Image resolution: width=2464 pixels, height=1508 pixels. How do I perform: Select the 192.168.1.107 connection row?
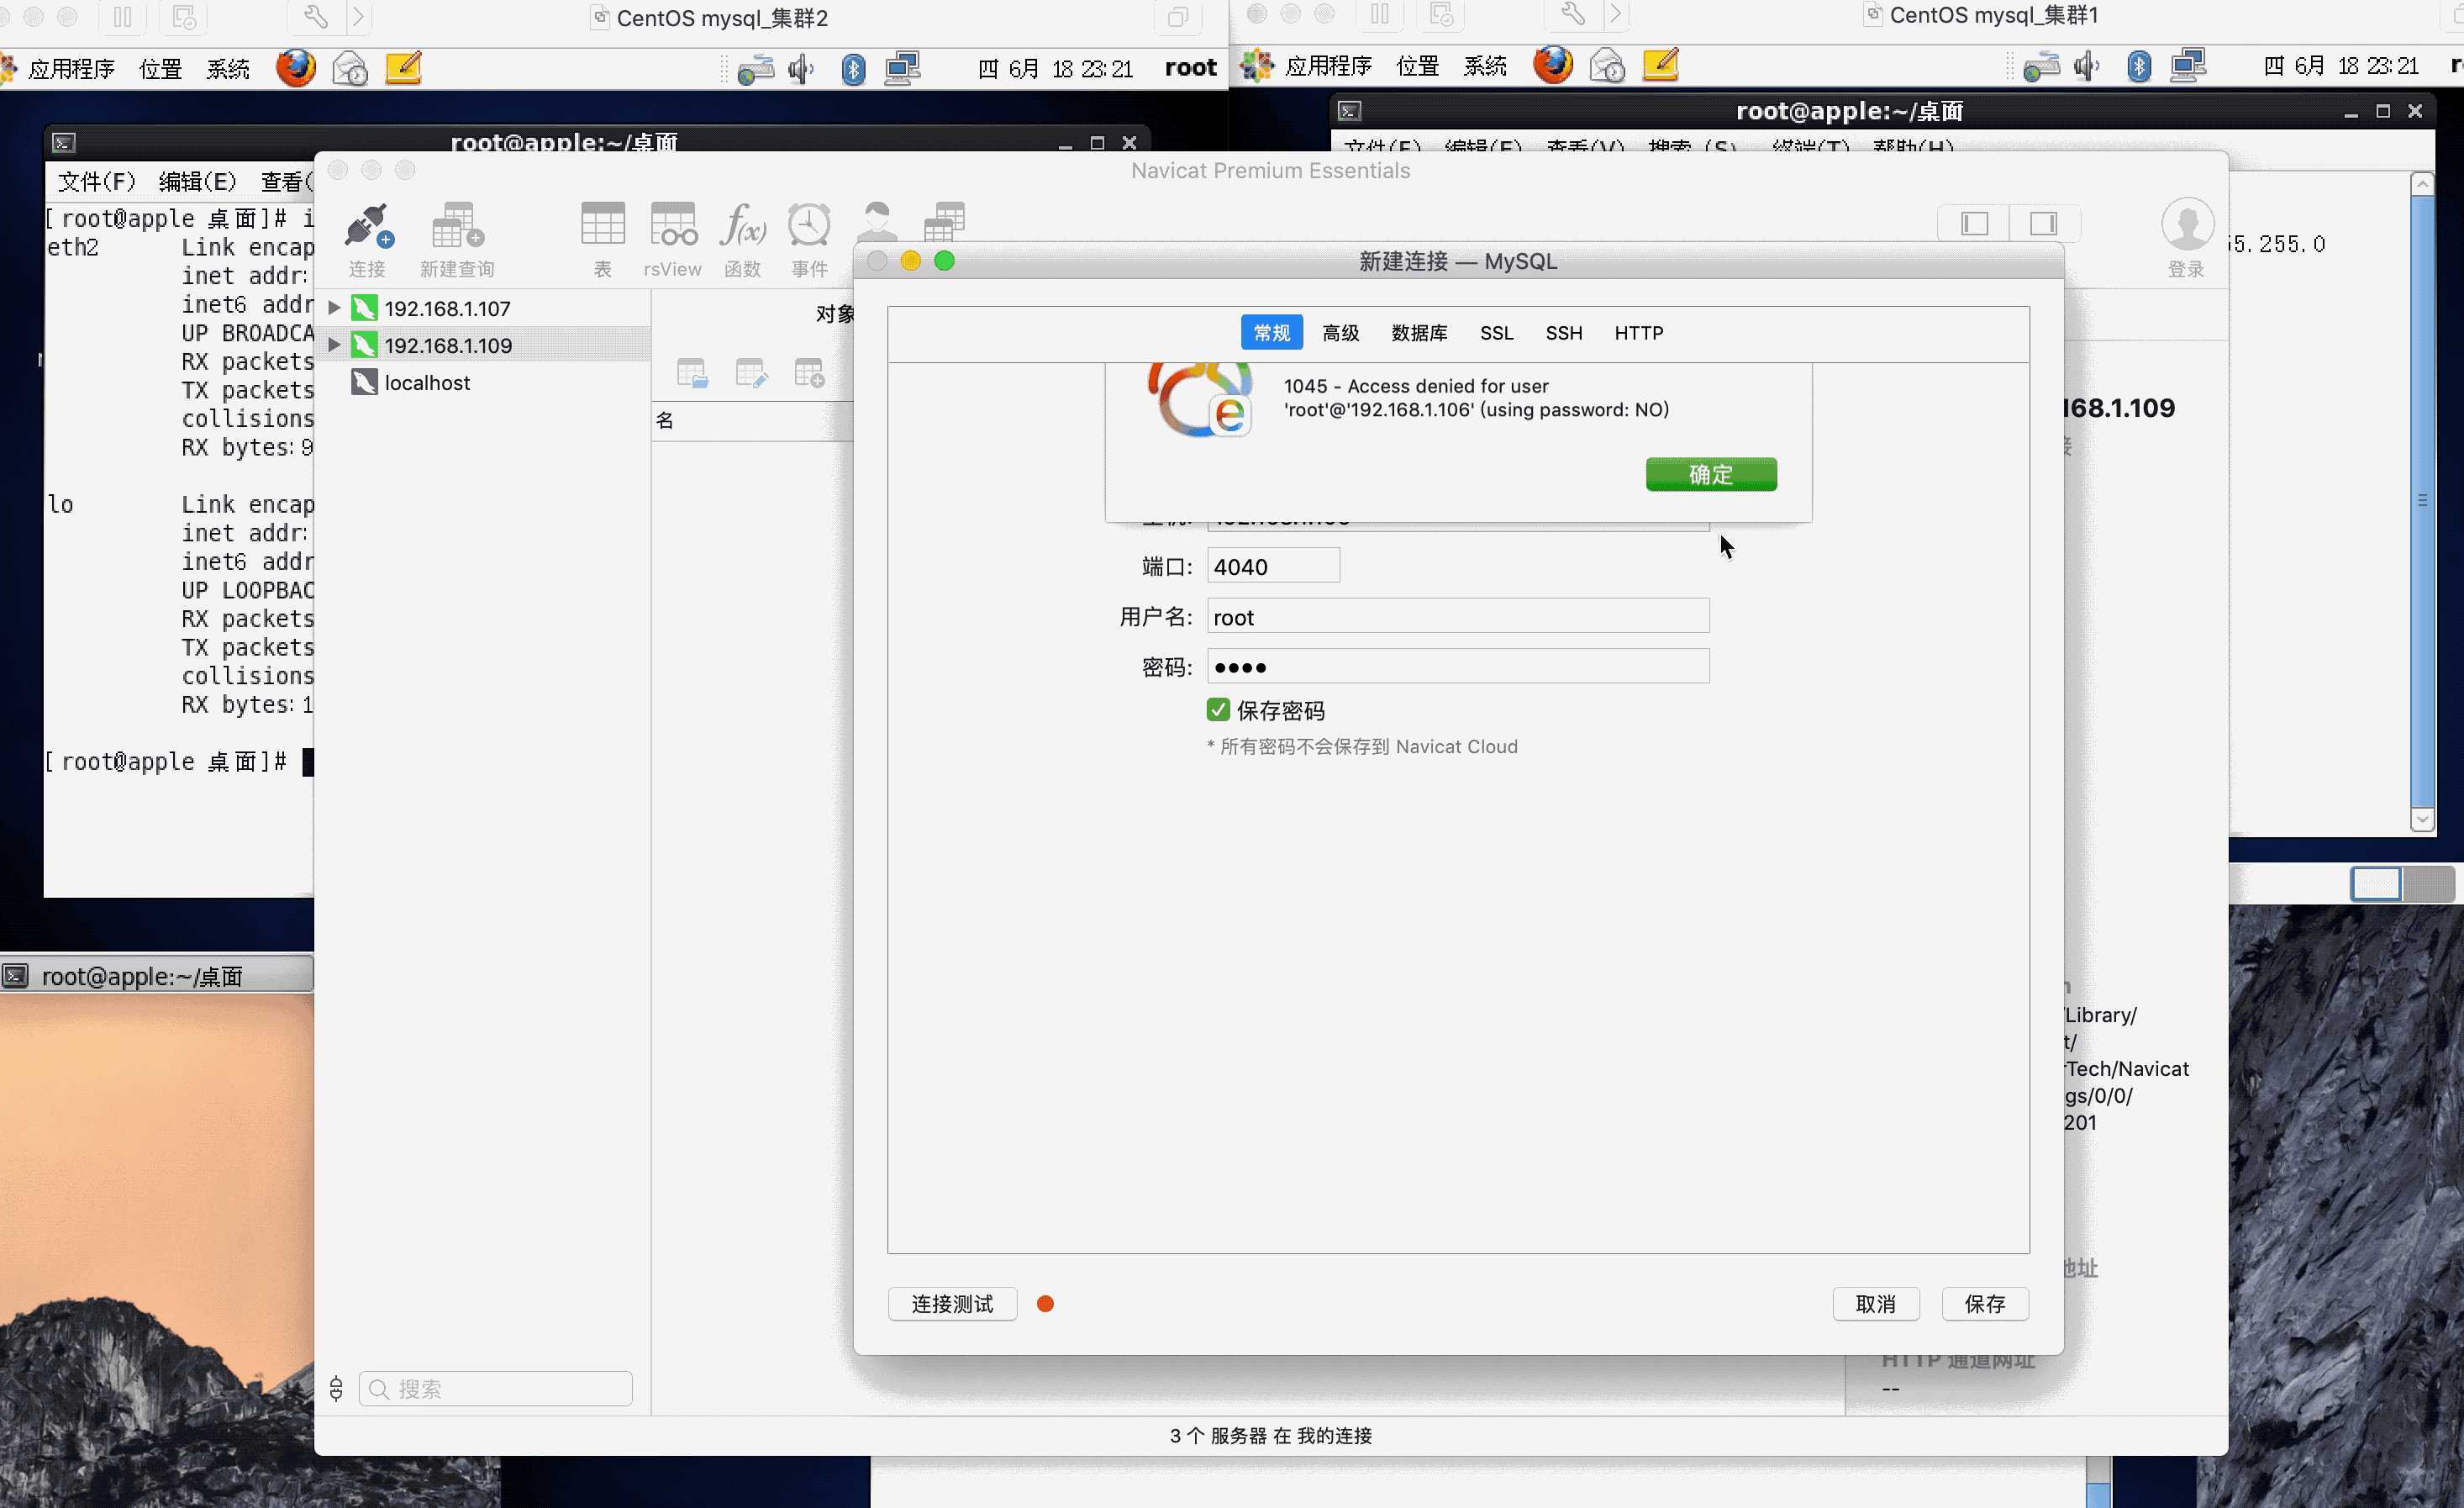coord(483,308)
